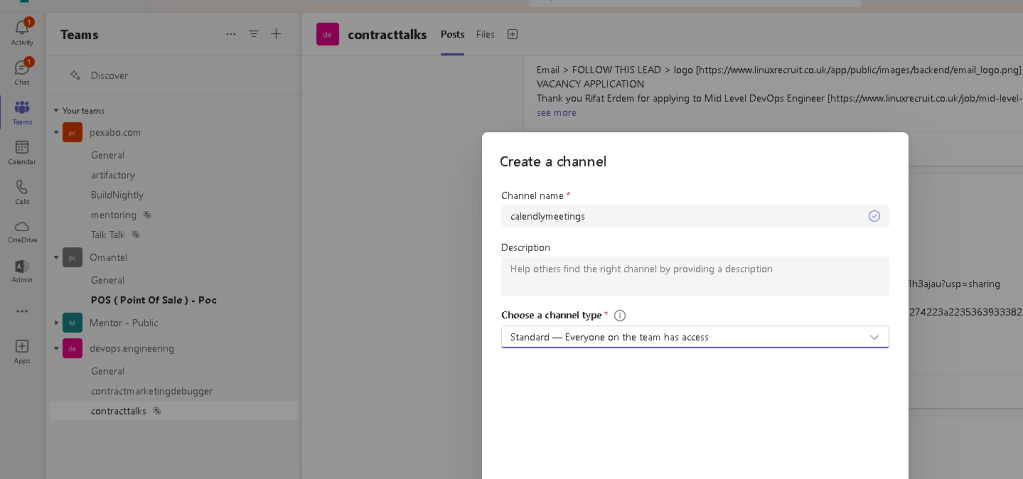
Task: Click the contracttalks channel title in header
Action: [x=388, y=35]
